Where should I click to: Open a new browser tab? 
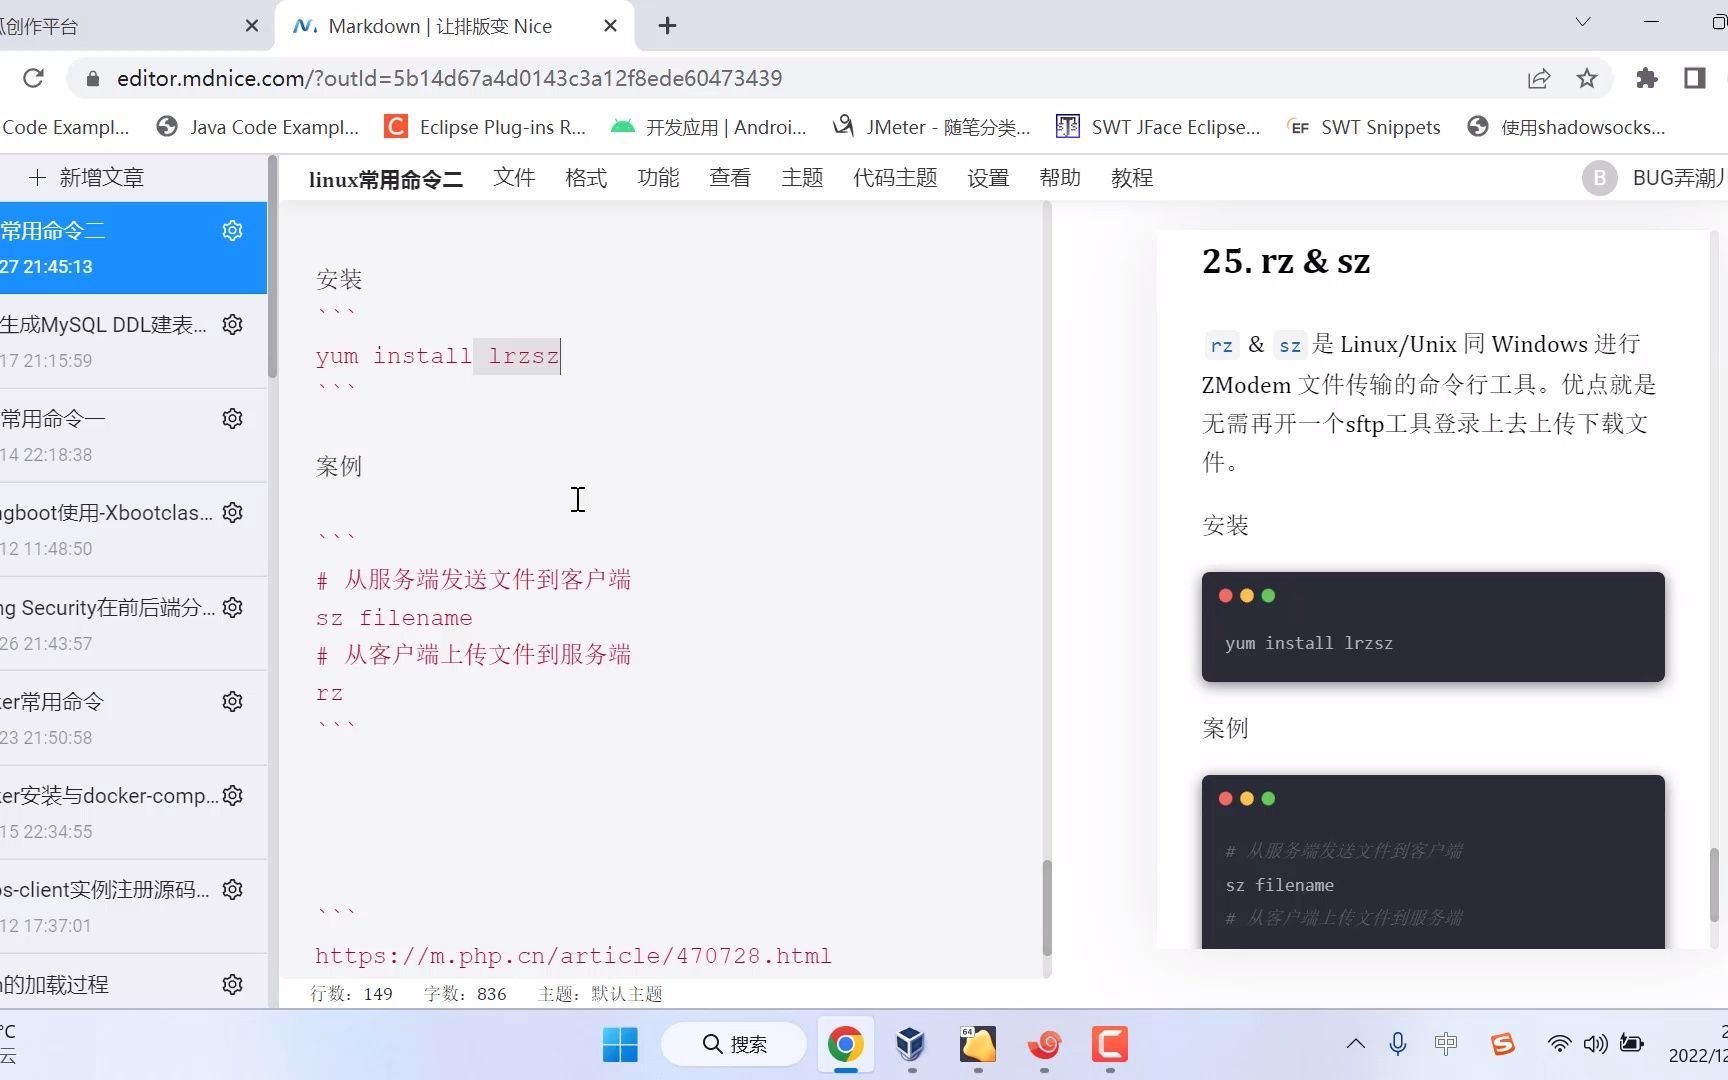tap(668, 26)
